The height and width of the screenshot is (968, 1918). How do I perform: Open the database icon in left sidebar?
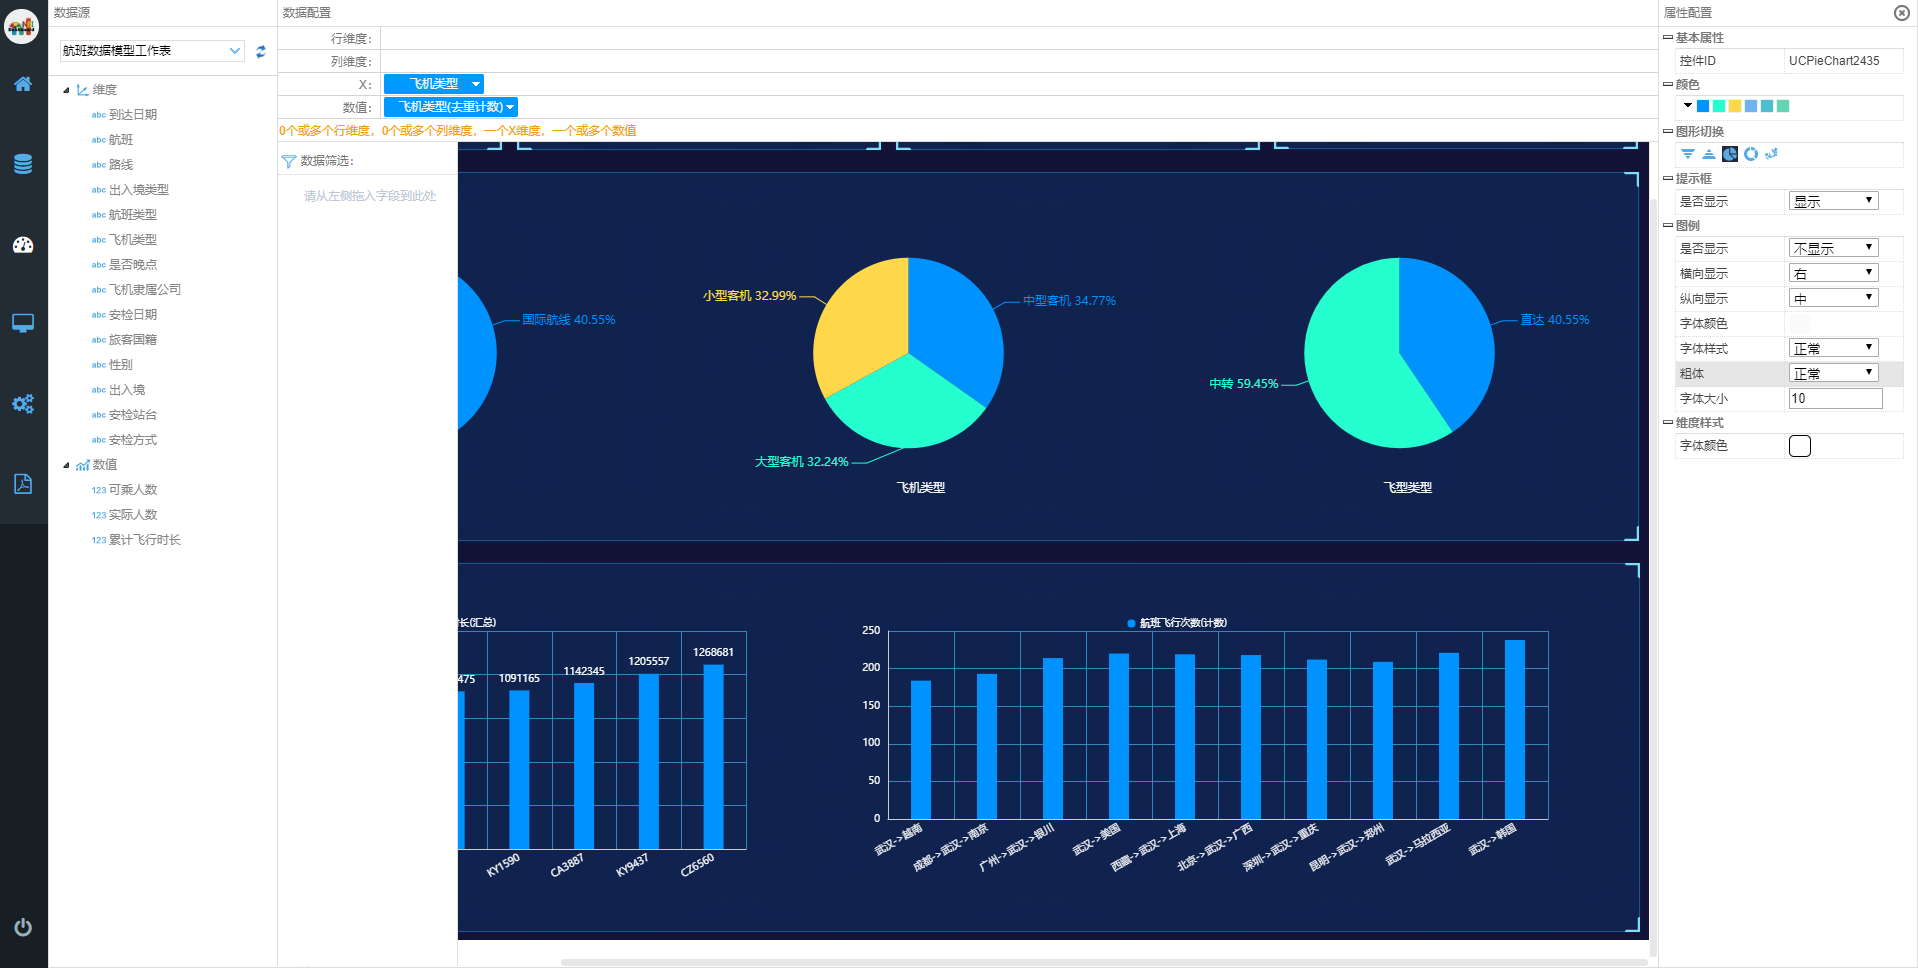tap(23, 164)
